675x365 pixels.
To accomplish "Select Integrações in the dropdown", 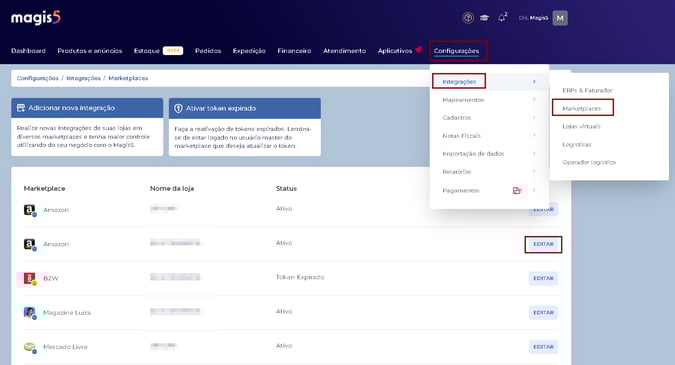I will click(459, 82).
